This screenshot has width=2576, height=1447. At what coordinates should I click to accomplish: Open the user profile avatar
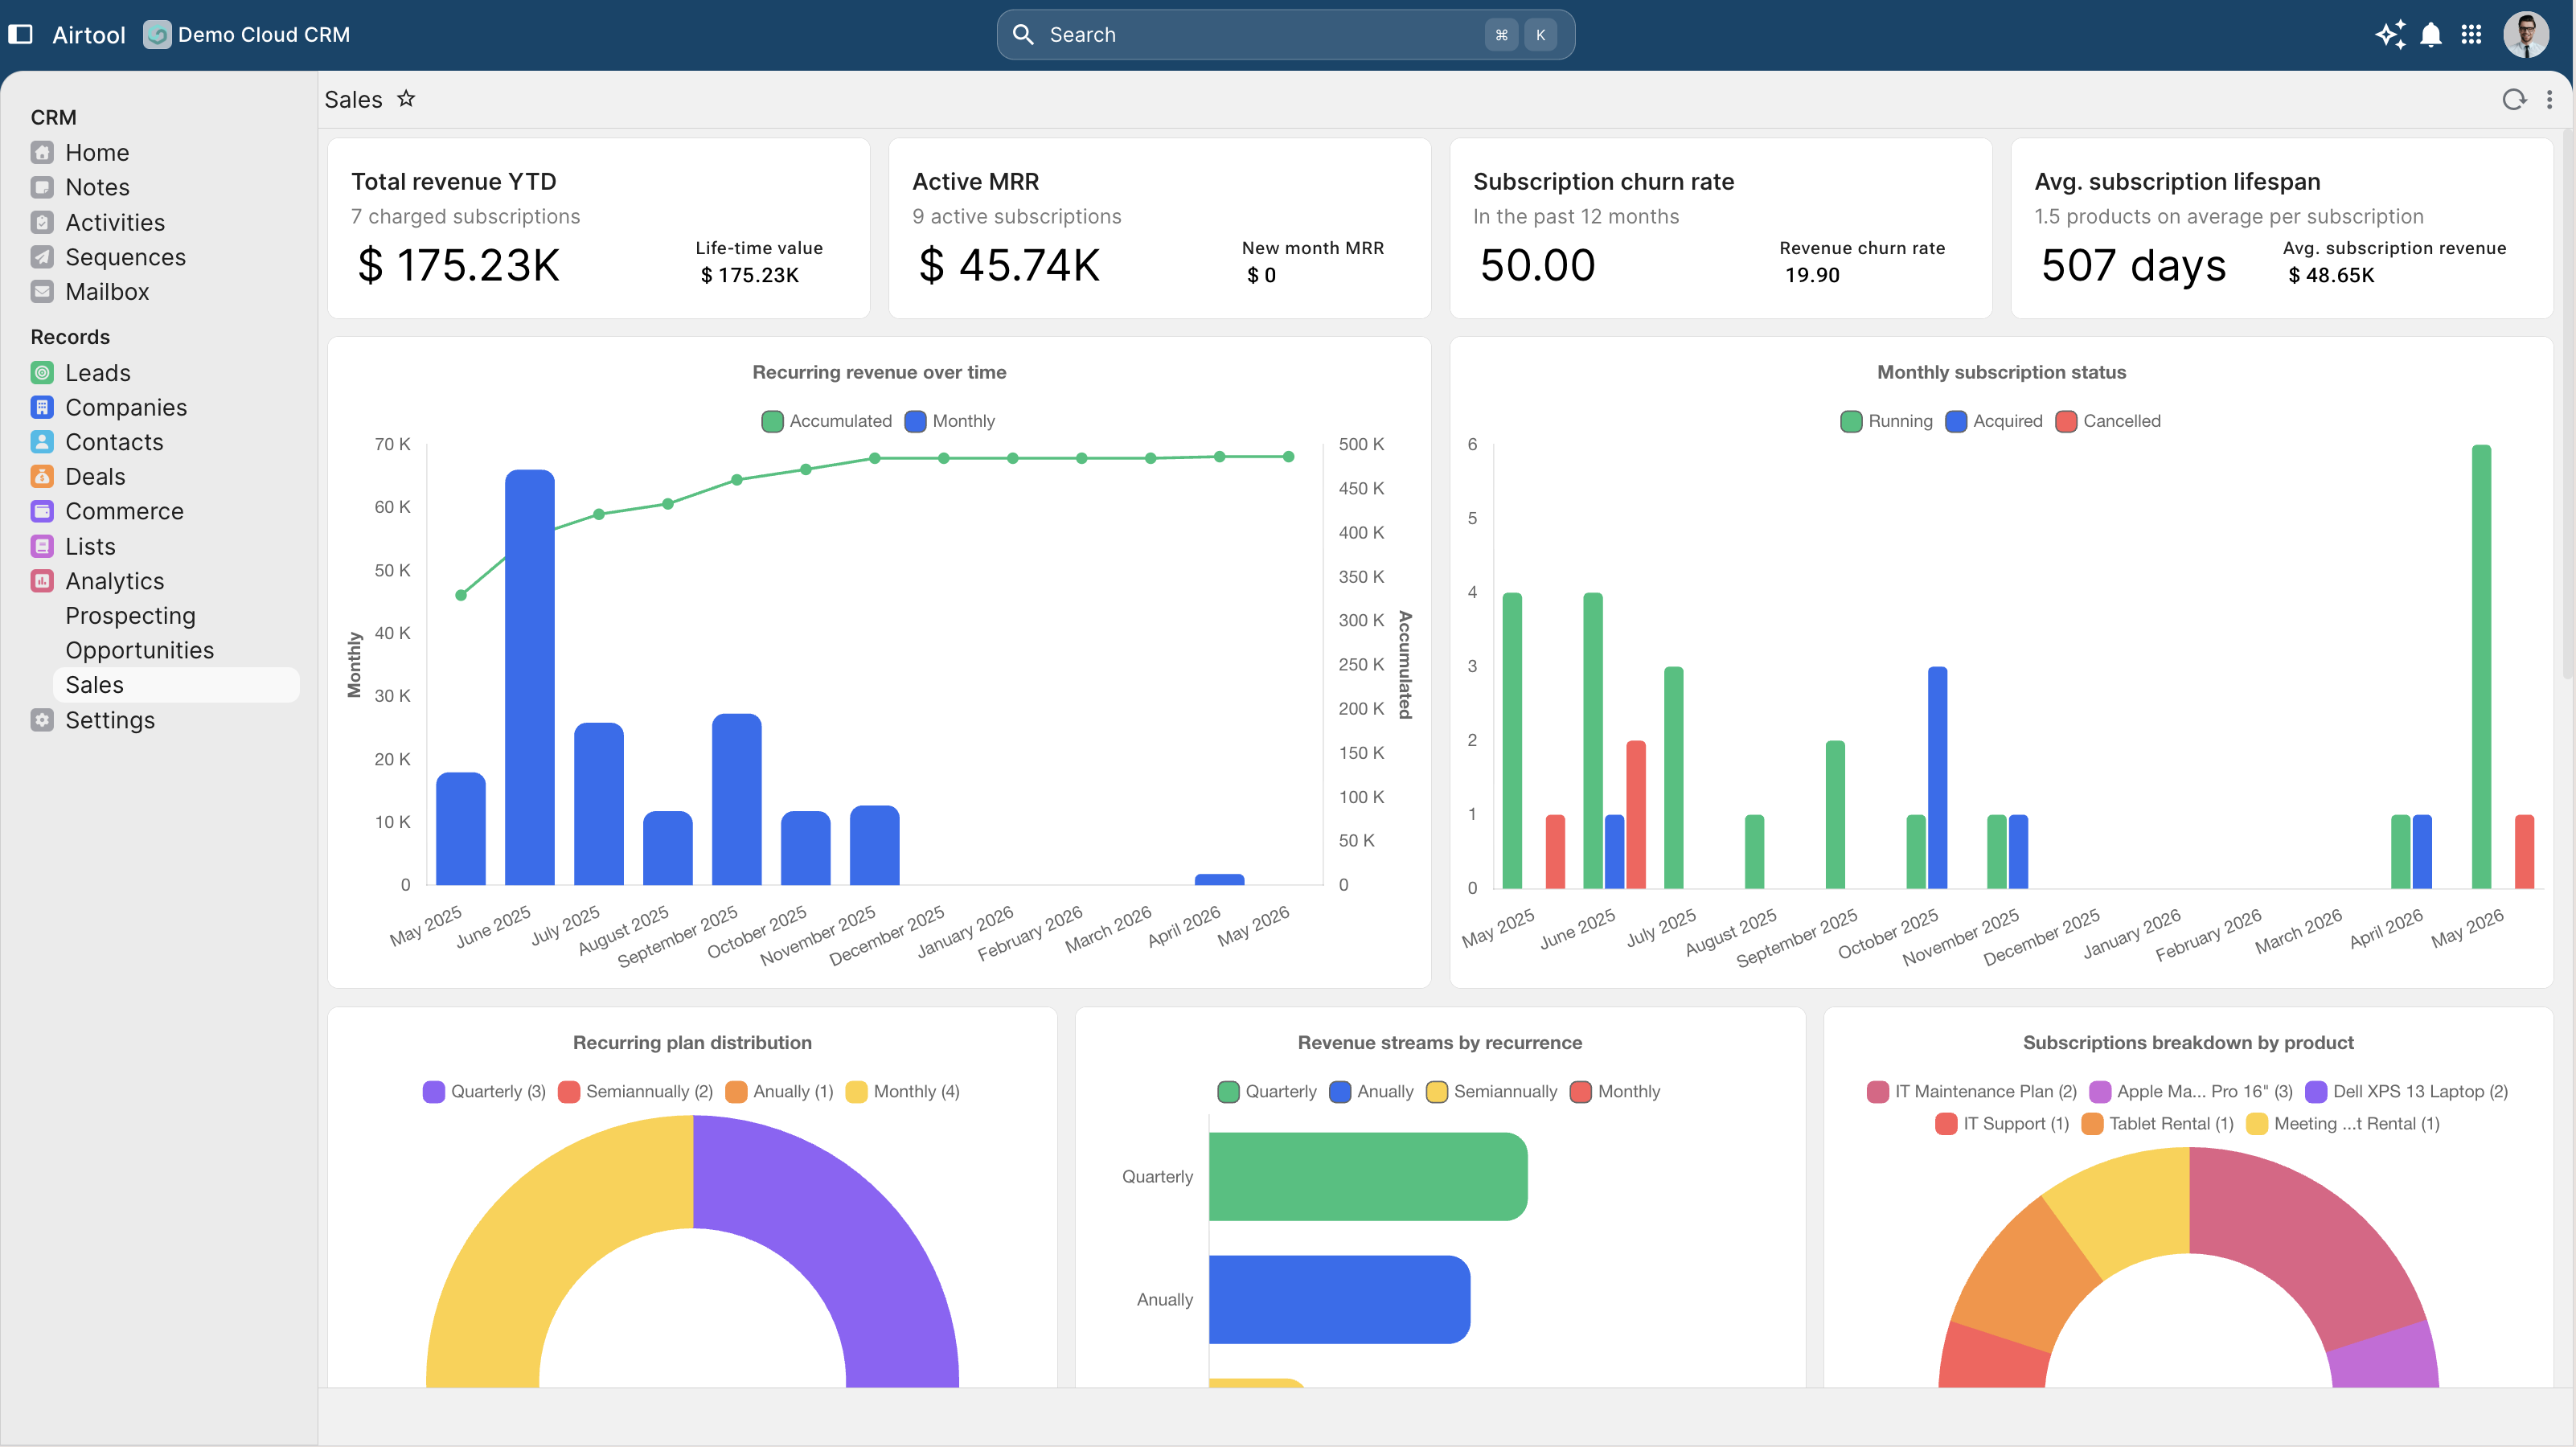click(2526, 35)
